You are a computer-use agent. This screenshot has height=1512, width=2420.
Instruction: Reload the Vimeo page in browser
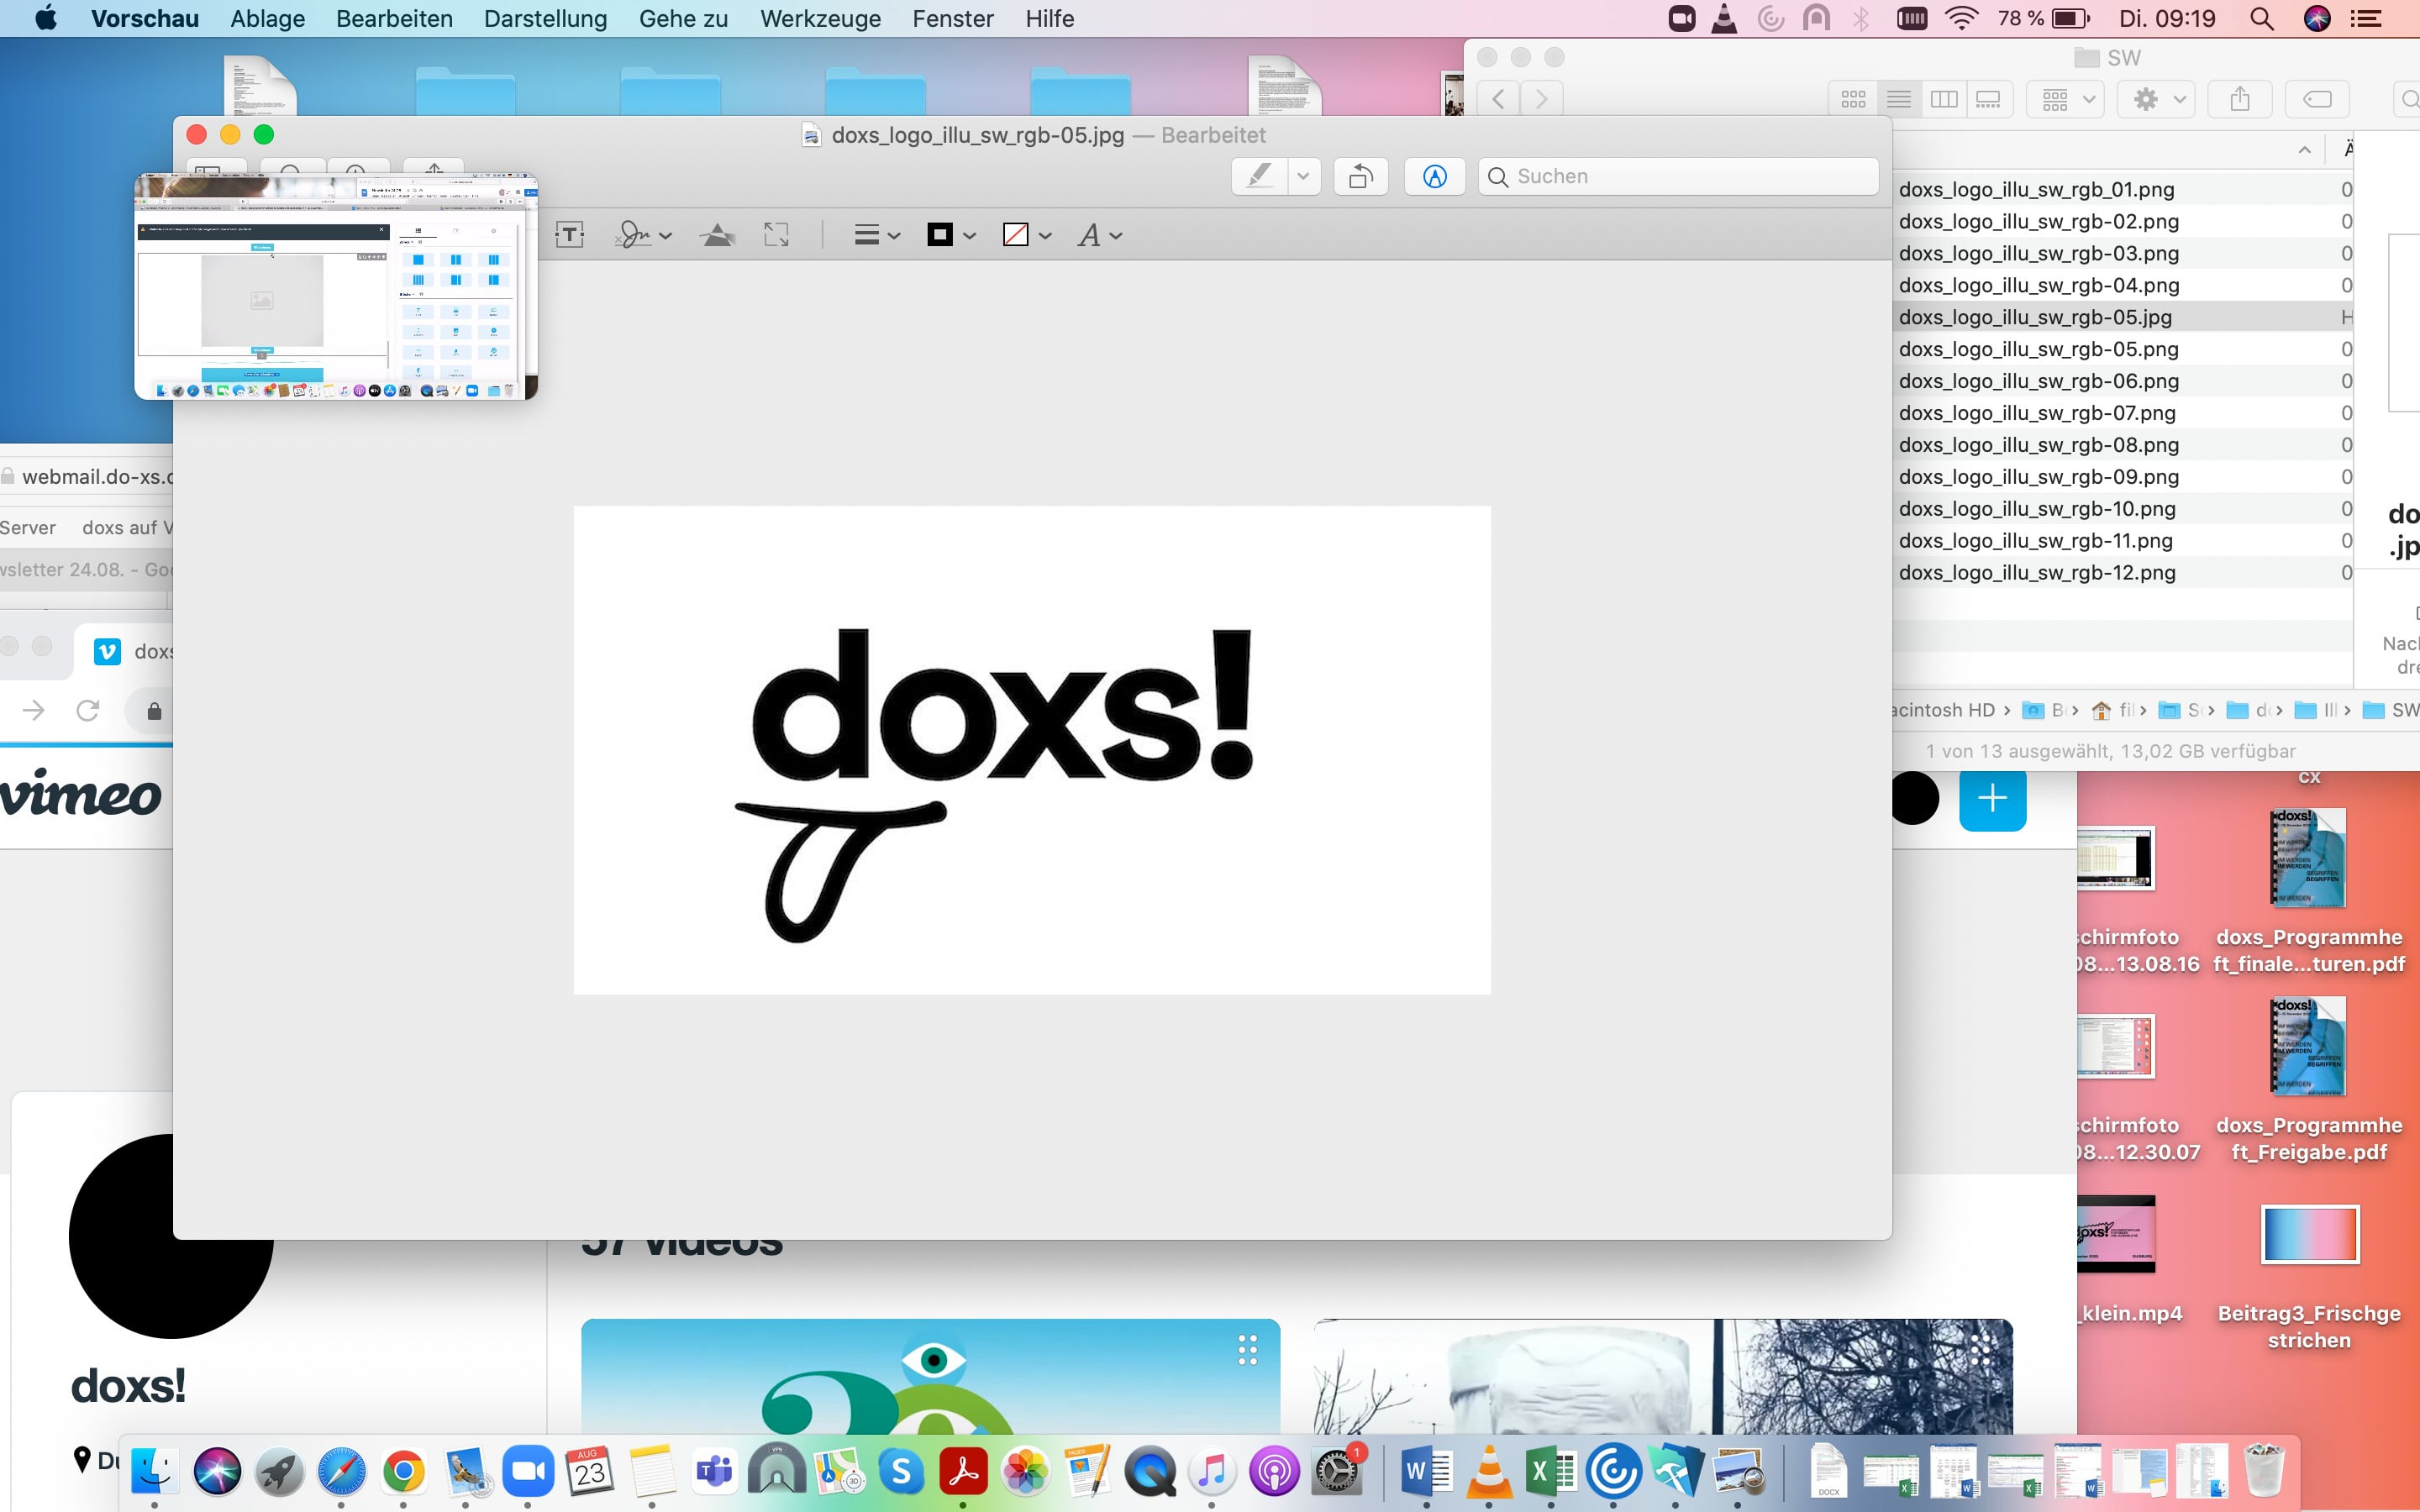88,711
